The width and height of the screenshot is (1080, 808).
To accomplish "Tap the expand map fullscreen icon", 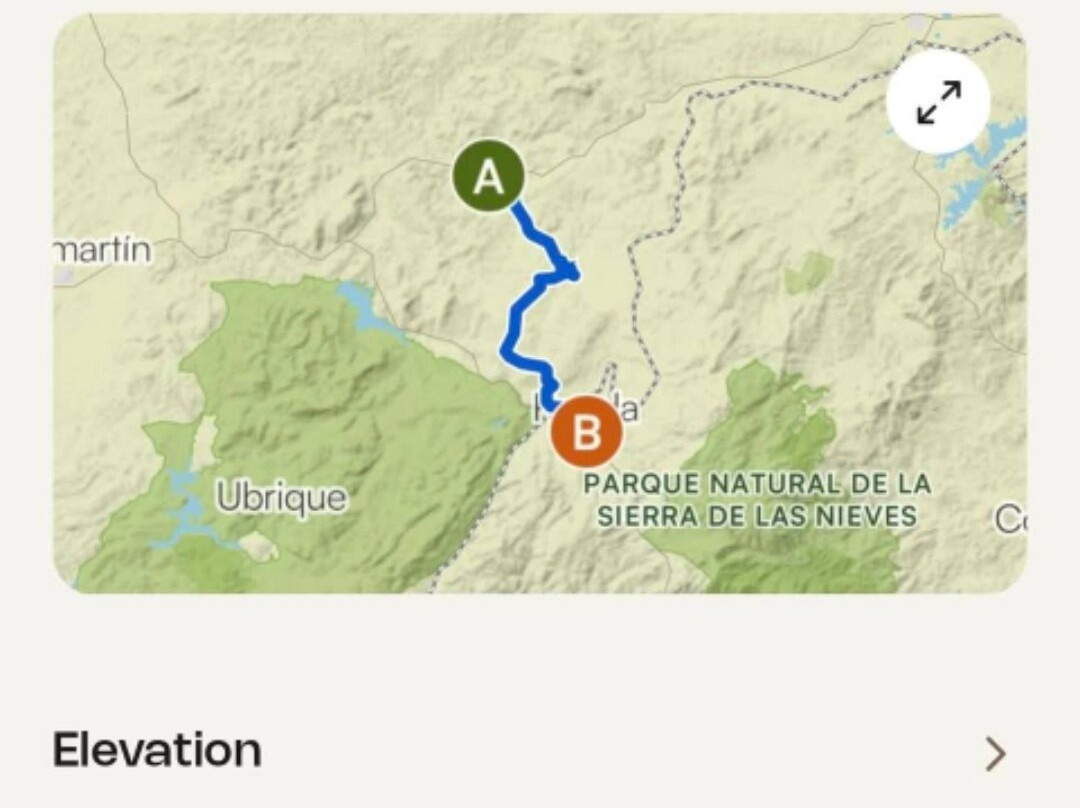I will coord(938,103).
